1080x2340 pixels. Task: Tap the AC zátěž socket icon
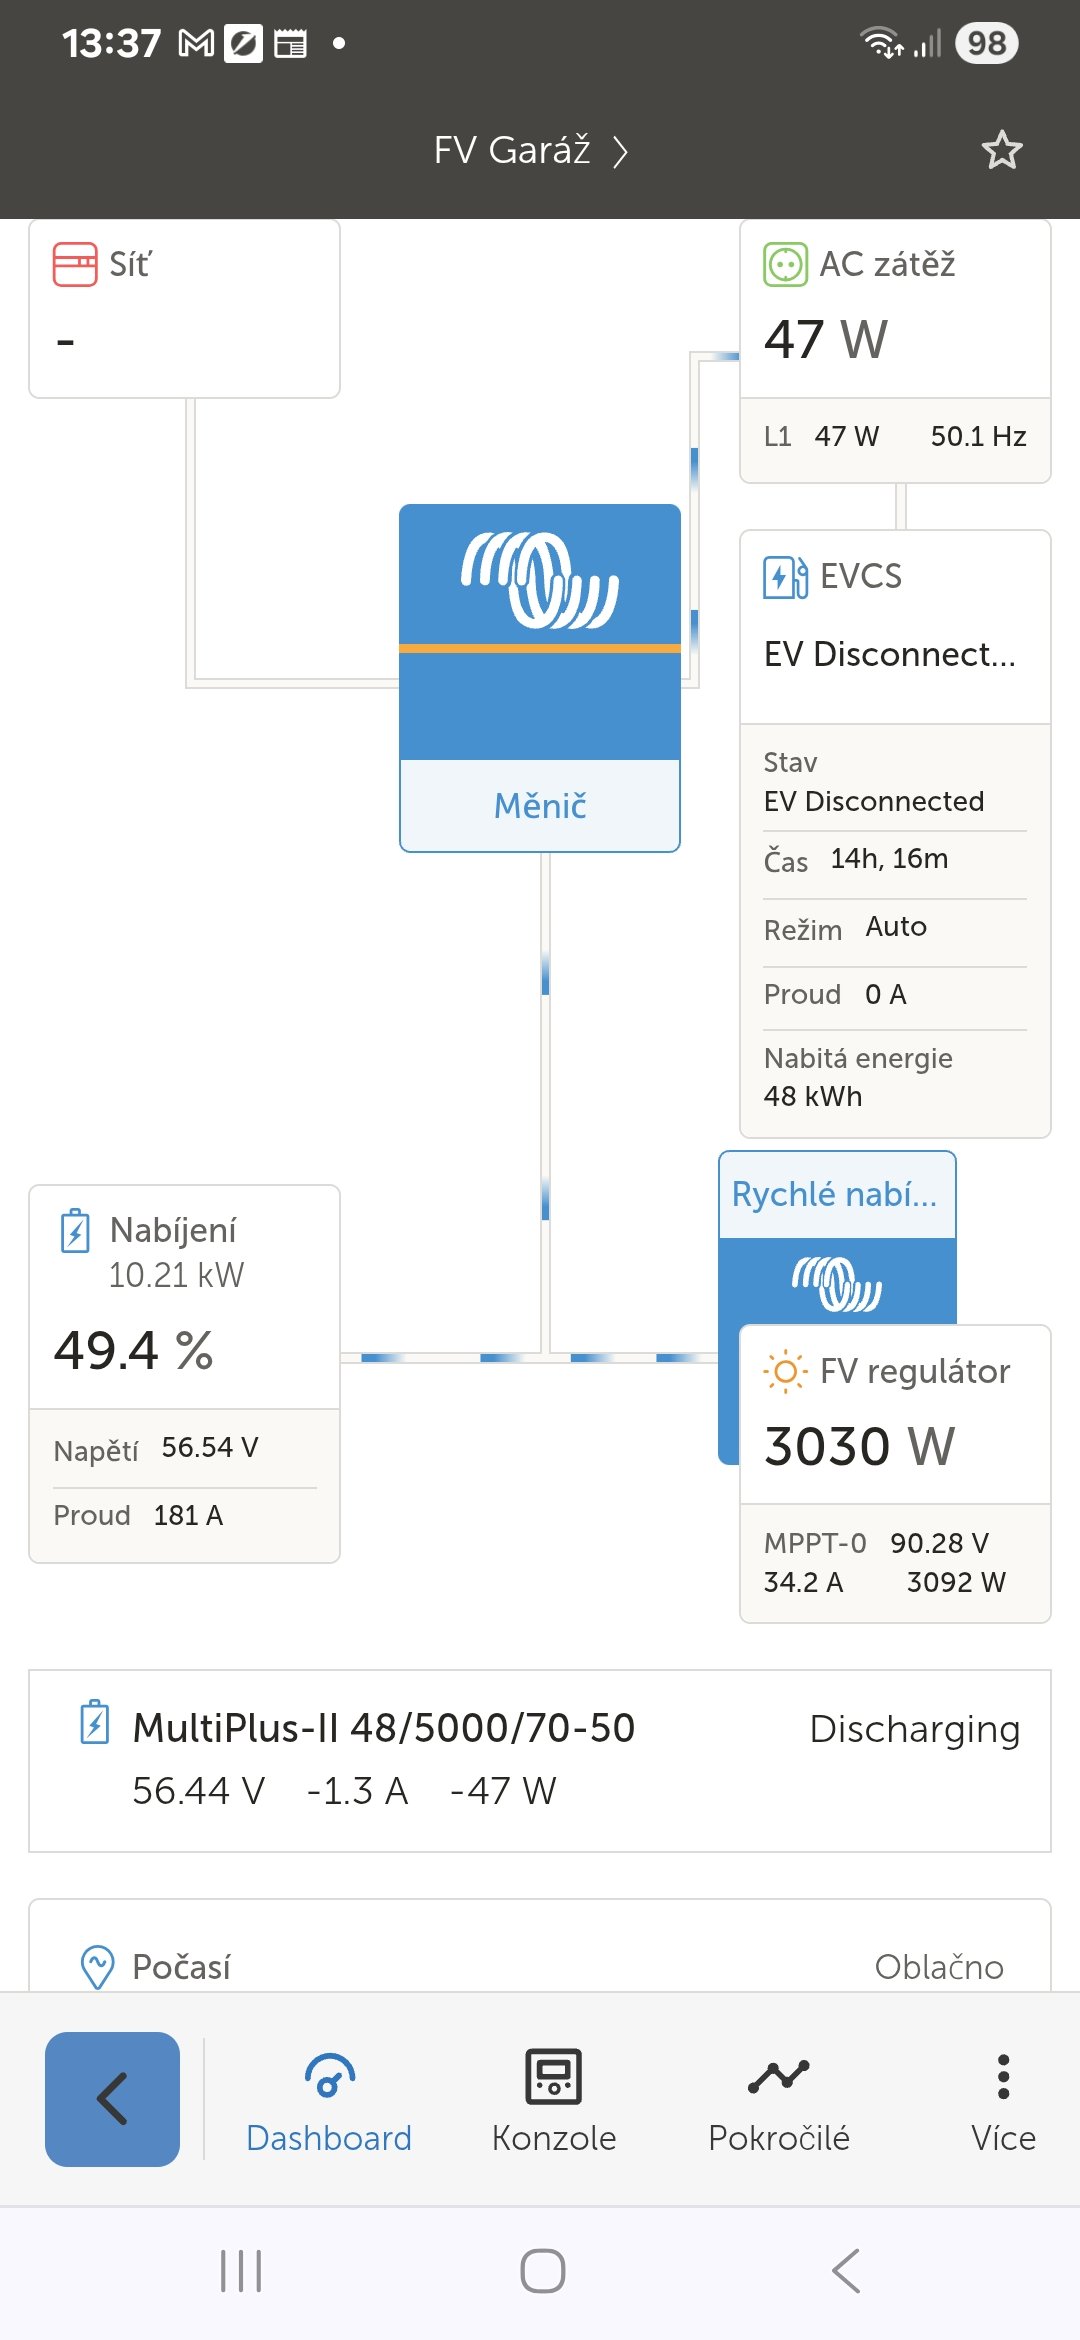[785, 265]
